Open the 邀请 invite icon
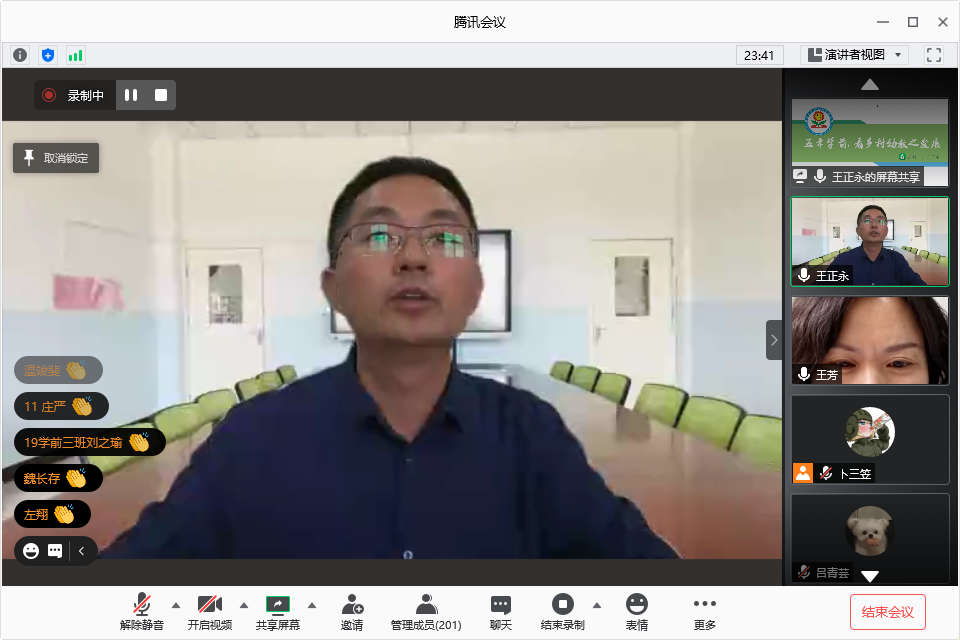 coord(352,612)
